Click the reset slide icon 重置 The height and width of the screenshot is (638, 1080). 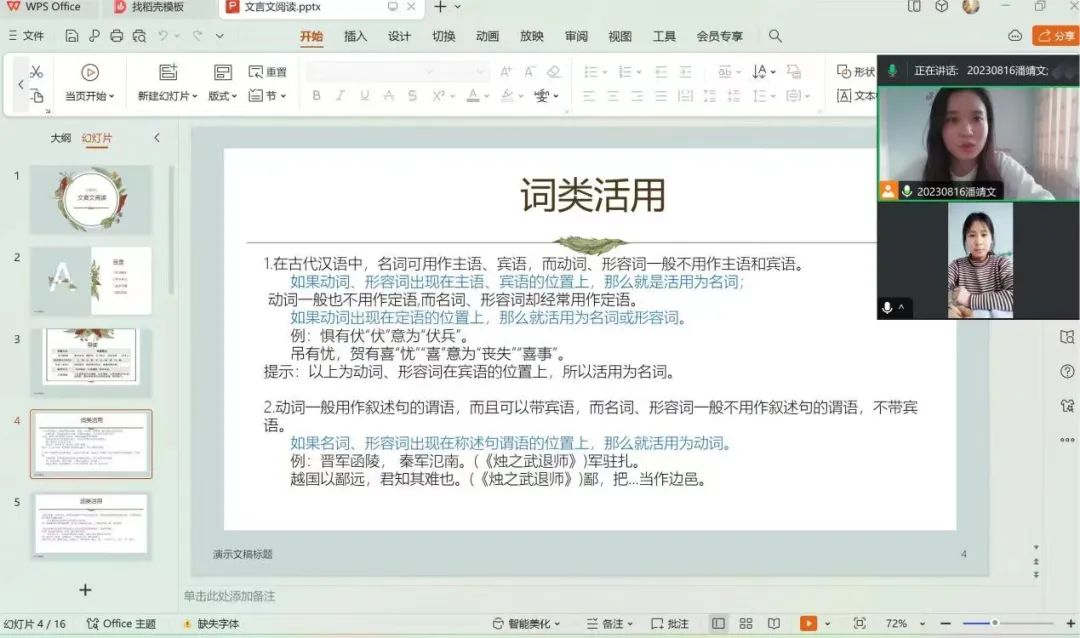tap(267, 72)
